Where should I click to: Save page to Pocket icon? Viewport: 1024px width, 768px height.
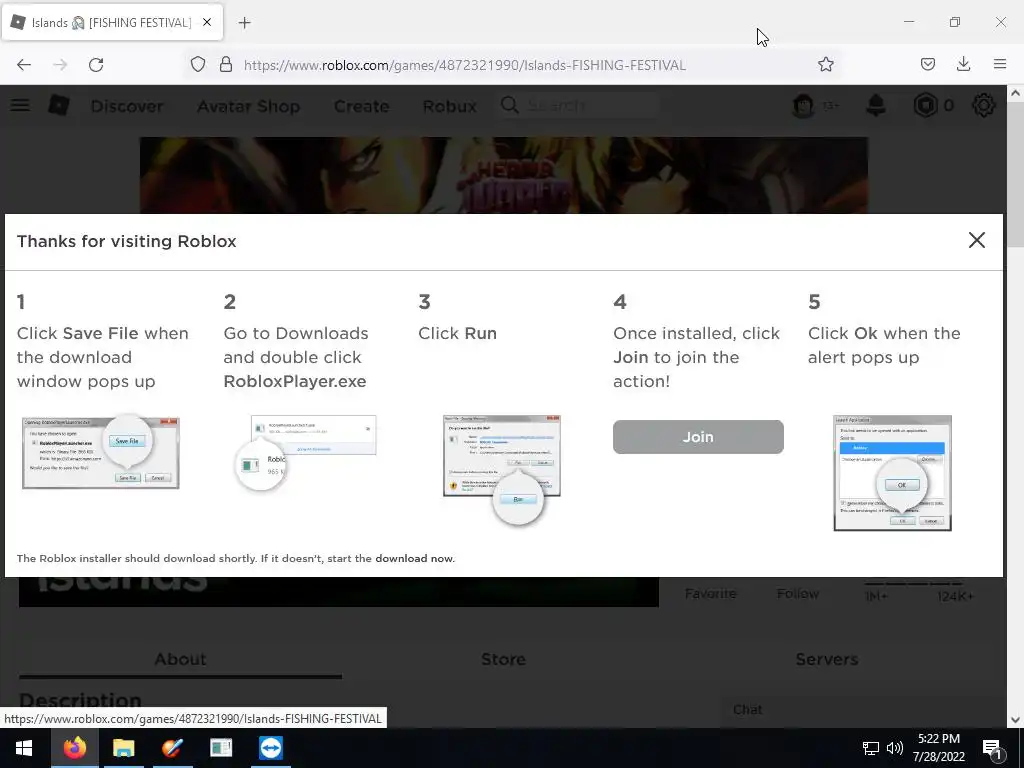927,64
